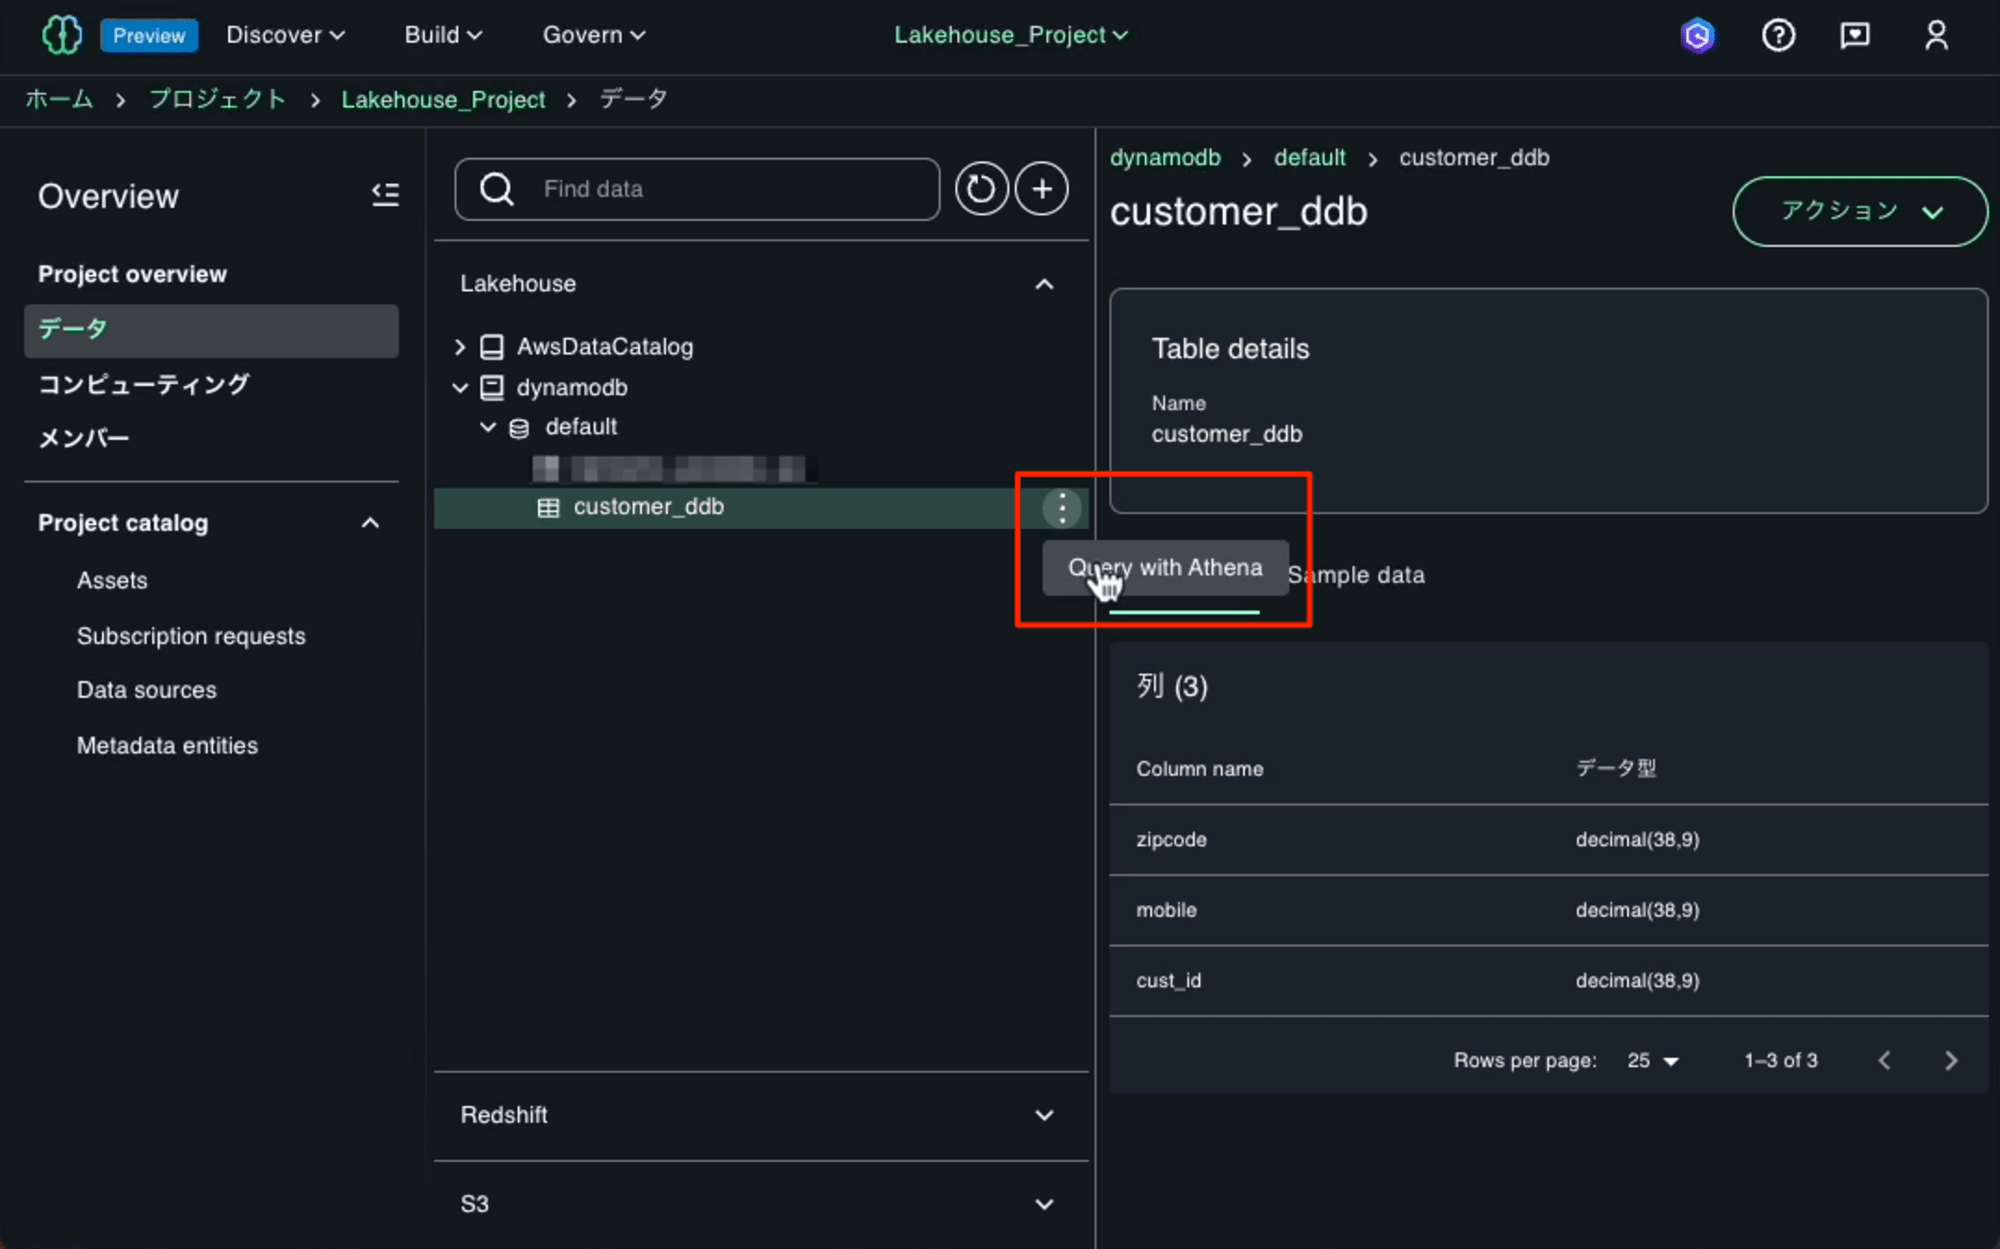Open コンピューティング in the sidebar
Image resolution: width=2000 pixels, height=1249 pixels.
[x=144, y=384]
